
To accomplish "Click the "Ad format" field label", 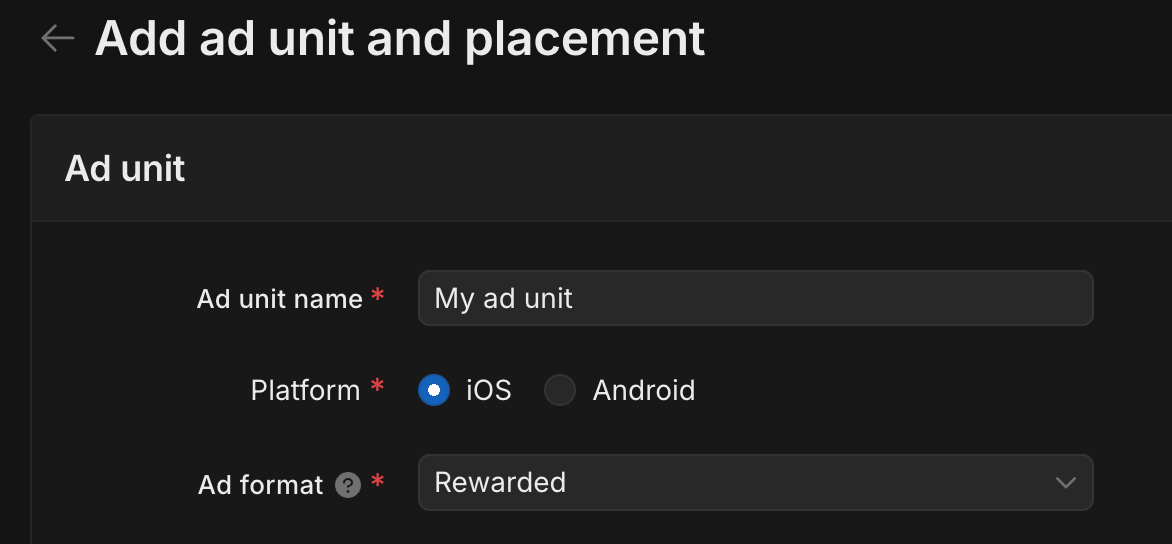I will tap(261, 485).
